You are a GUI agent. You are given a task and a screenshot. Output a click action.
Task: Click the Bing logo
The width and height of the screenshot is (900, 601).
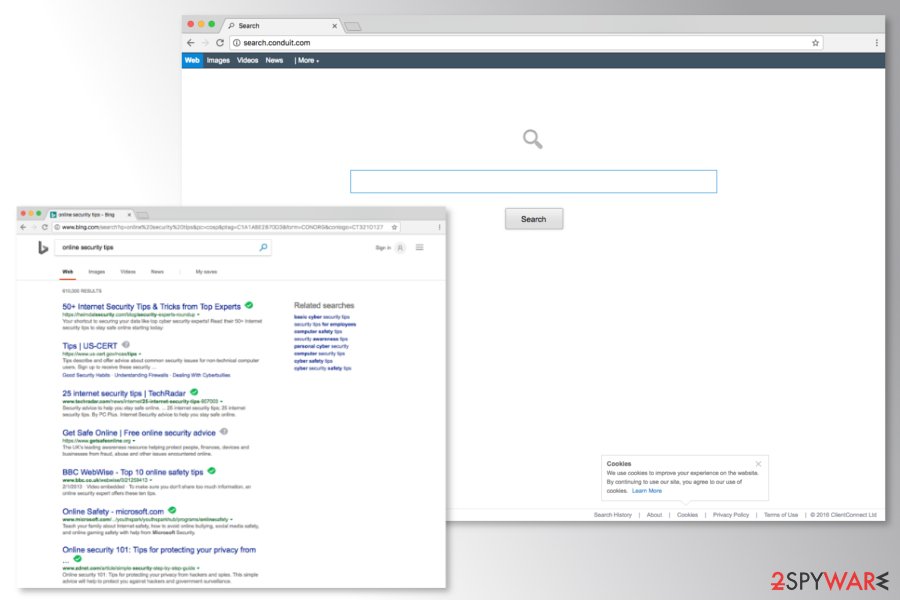click(42, 247)
